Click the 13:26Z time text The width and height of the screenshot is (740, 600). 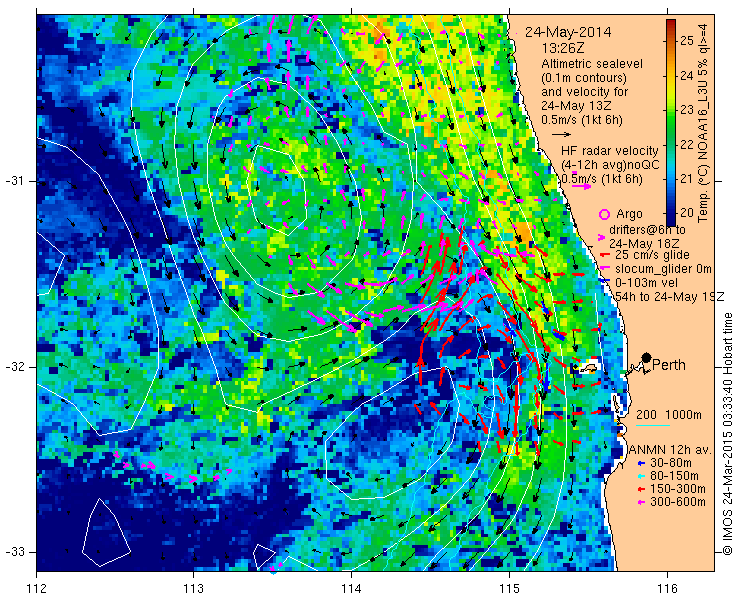(563, 48)
